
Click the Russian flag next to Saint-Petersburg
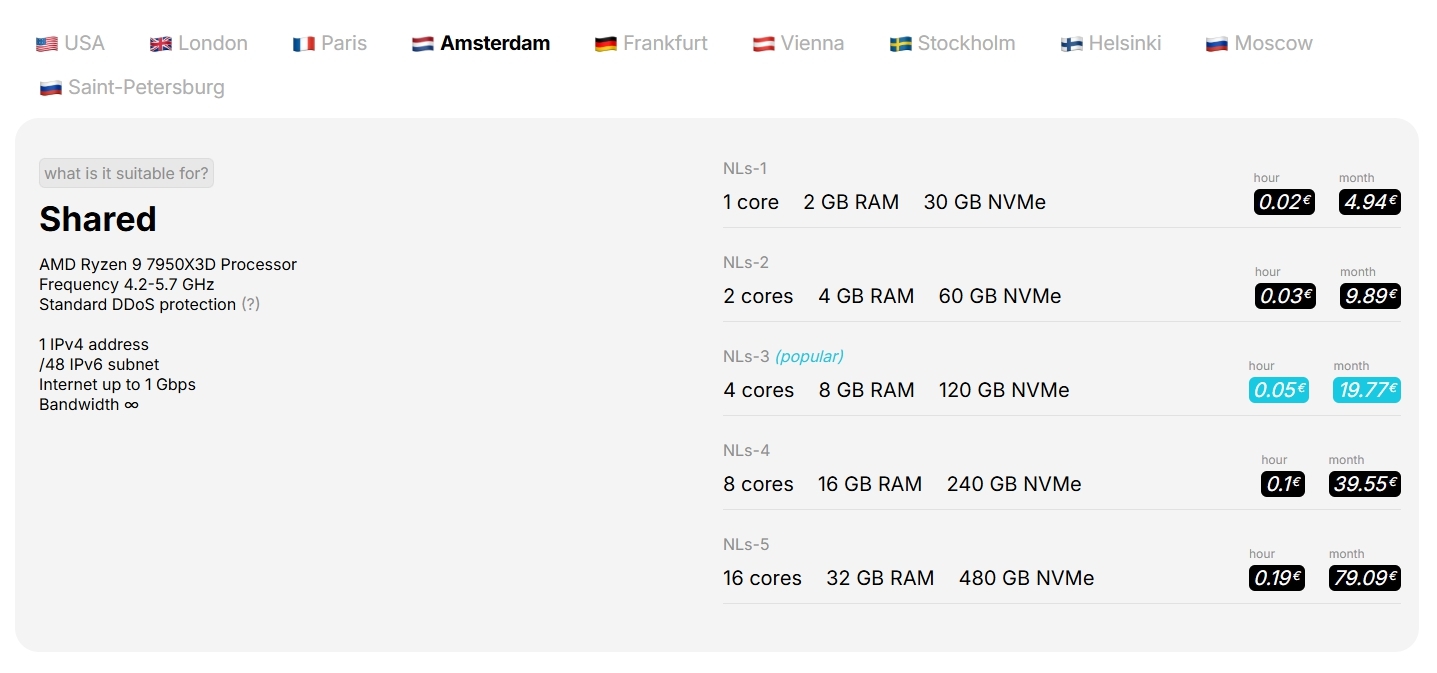pos(50,88)
